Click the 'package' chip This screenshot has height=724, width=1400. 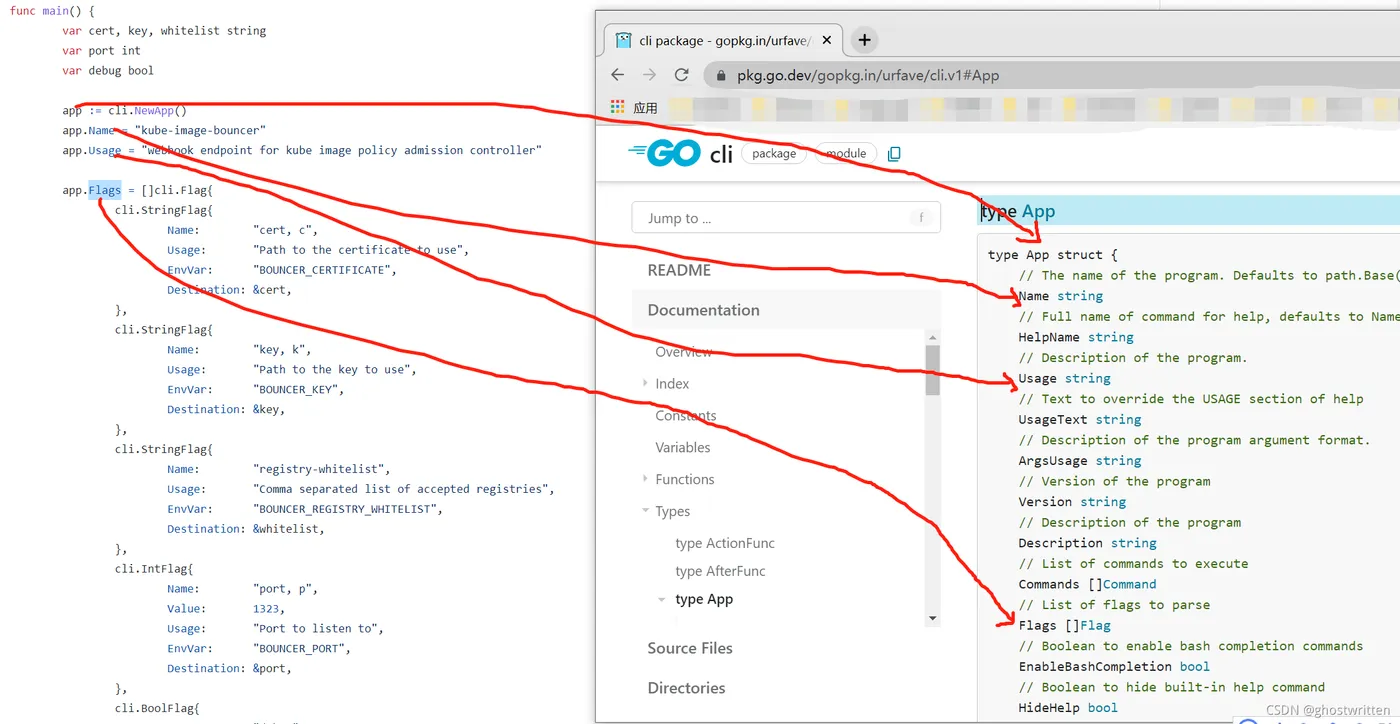[x=774, y=154]
